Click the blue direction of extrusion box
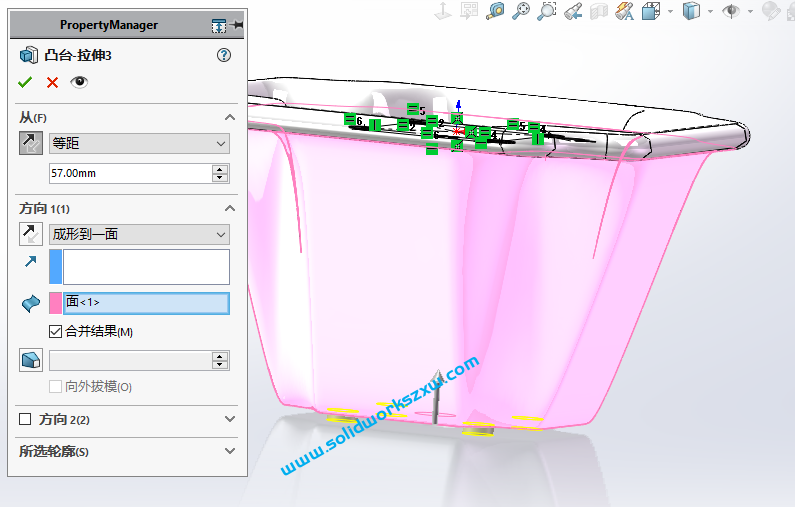 145,267
